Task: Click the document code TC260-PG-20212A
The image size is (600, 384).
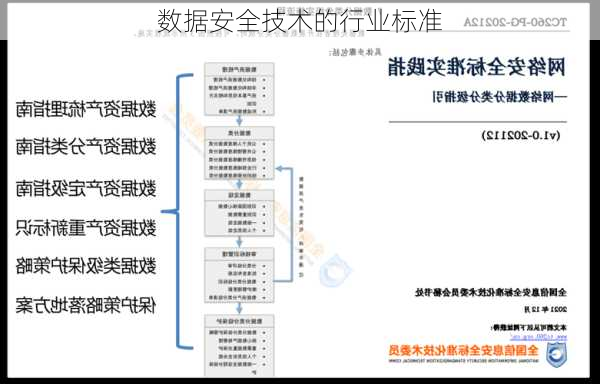Action: point(515,22)
